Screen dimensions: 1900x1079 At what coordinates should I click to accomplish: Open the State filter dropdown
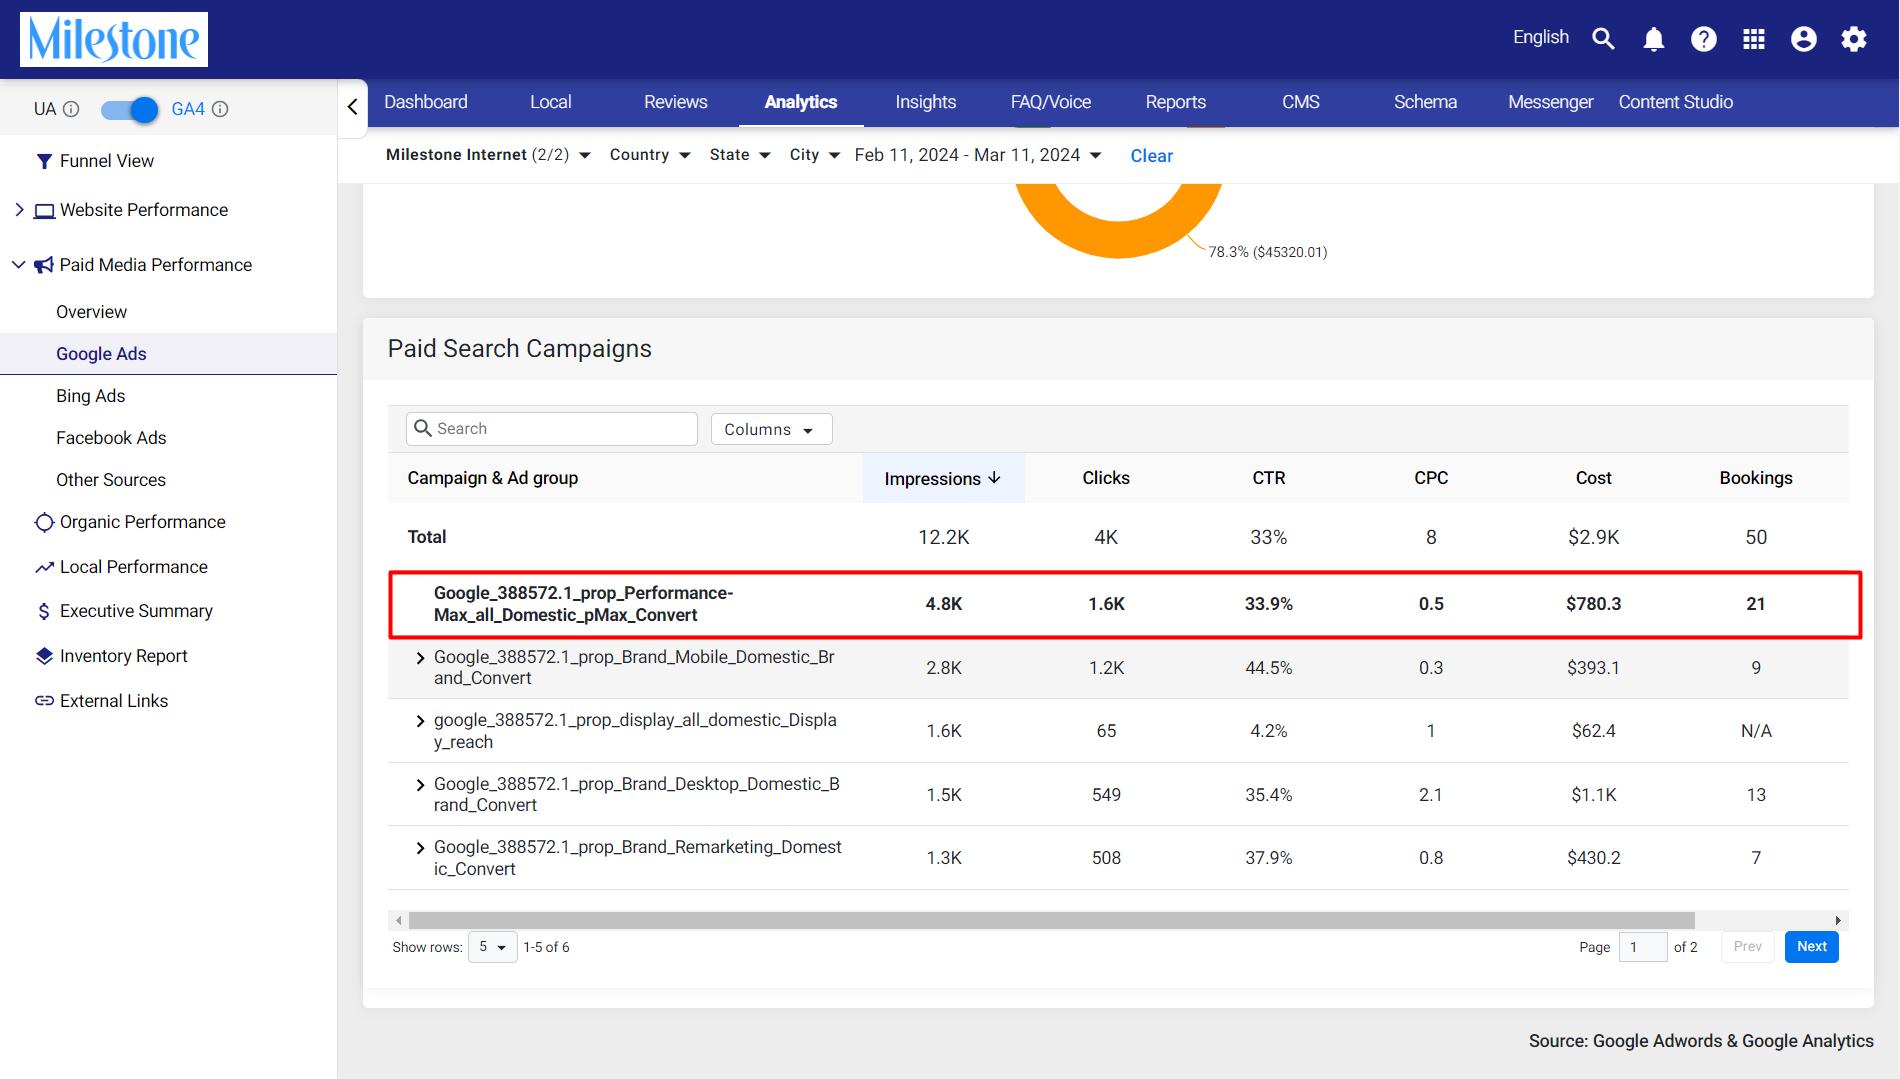click(740, 155)
